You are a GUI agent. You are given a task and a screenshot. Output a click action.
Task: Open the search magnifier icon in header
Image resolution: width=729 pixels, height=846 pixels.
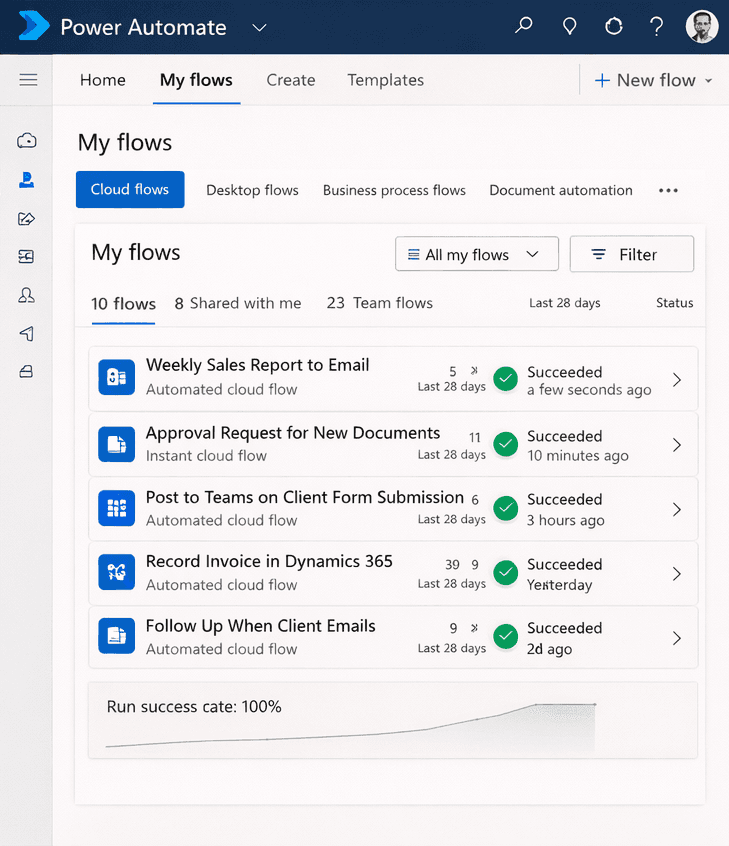523,25
